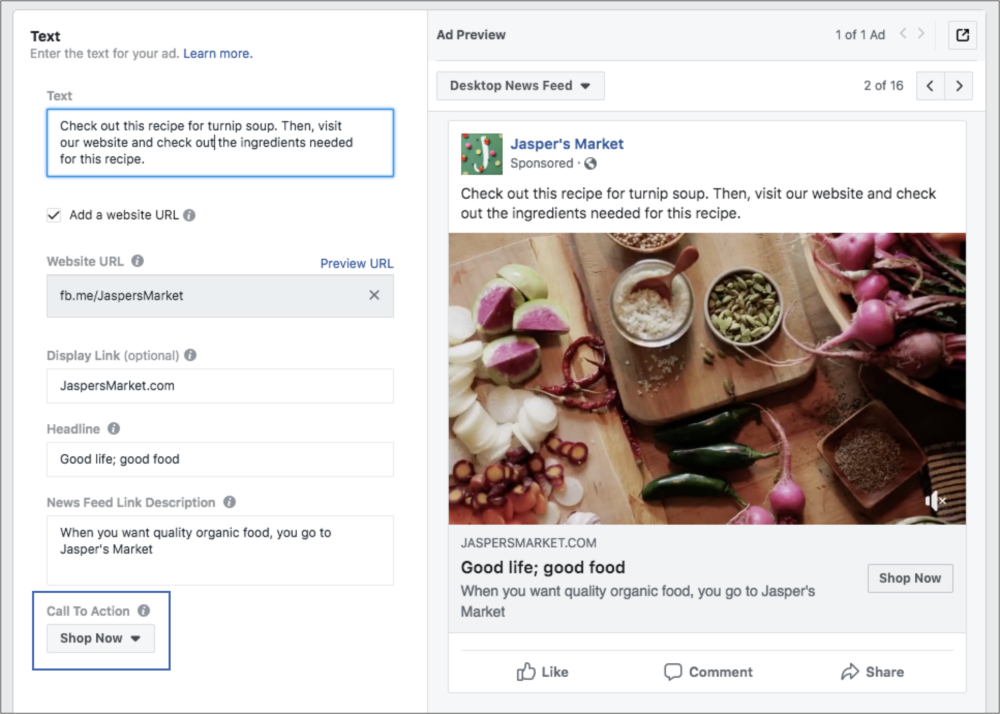The image size is (1000, 714).
Task: Click info icon next to Call To Action
Action: tap(143, 610)
